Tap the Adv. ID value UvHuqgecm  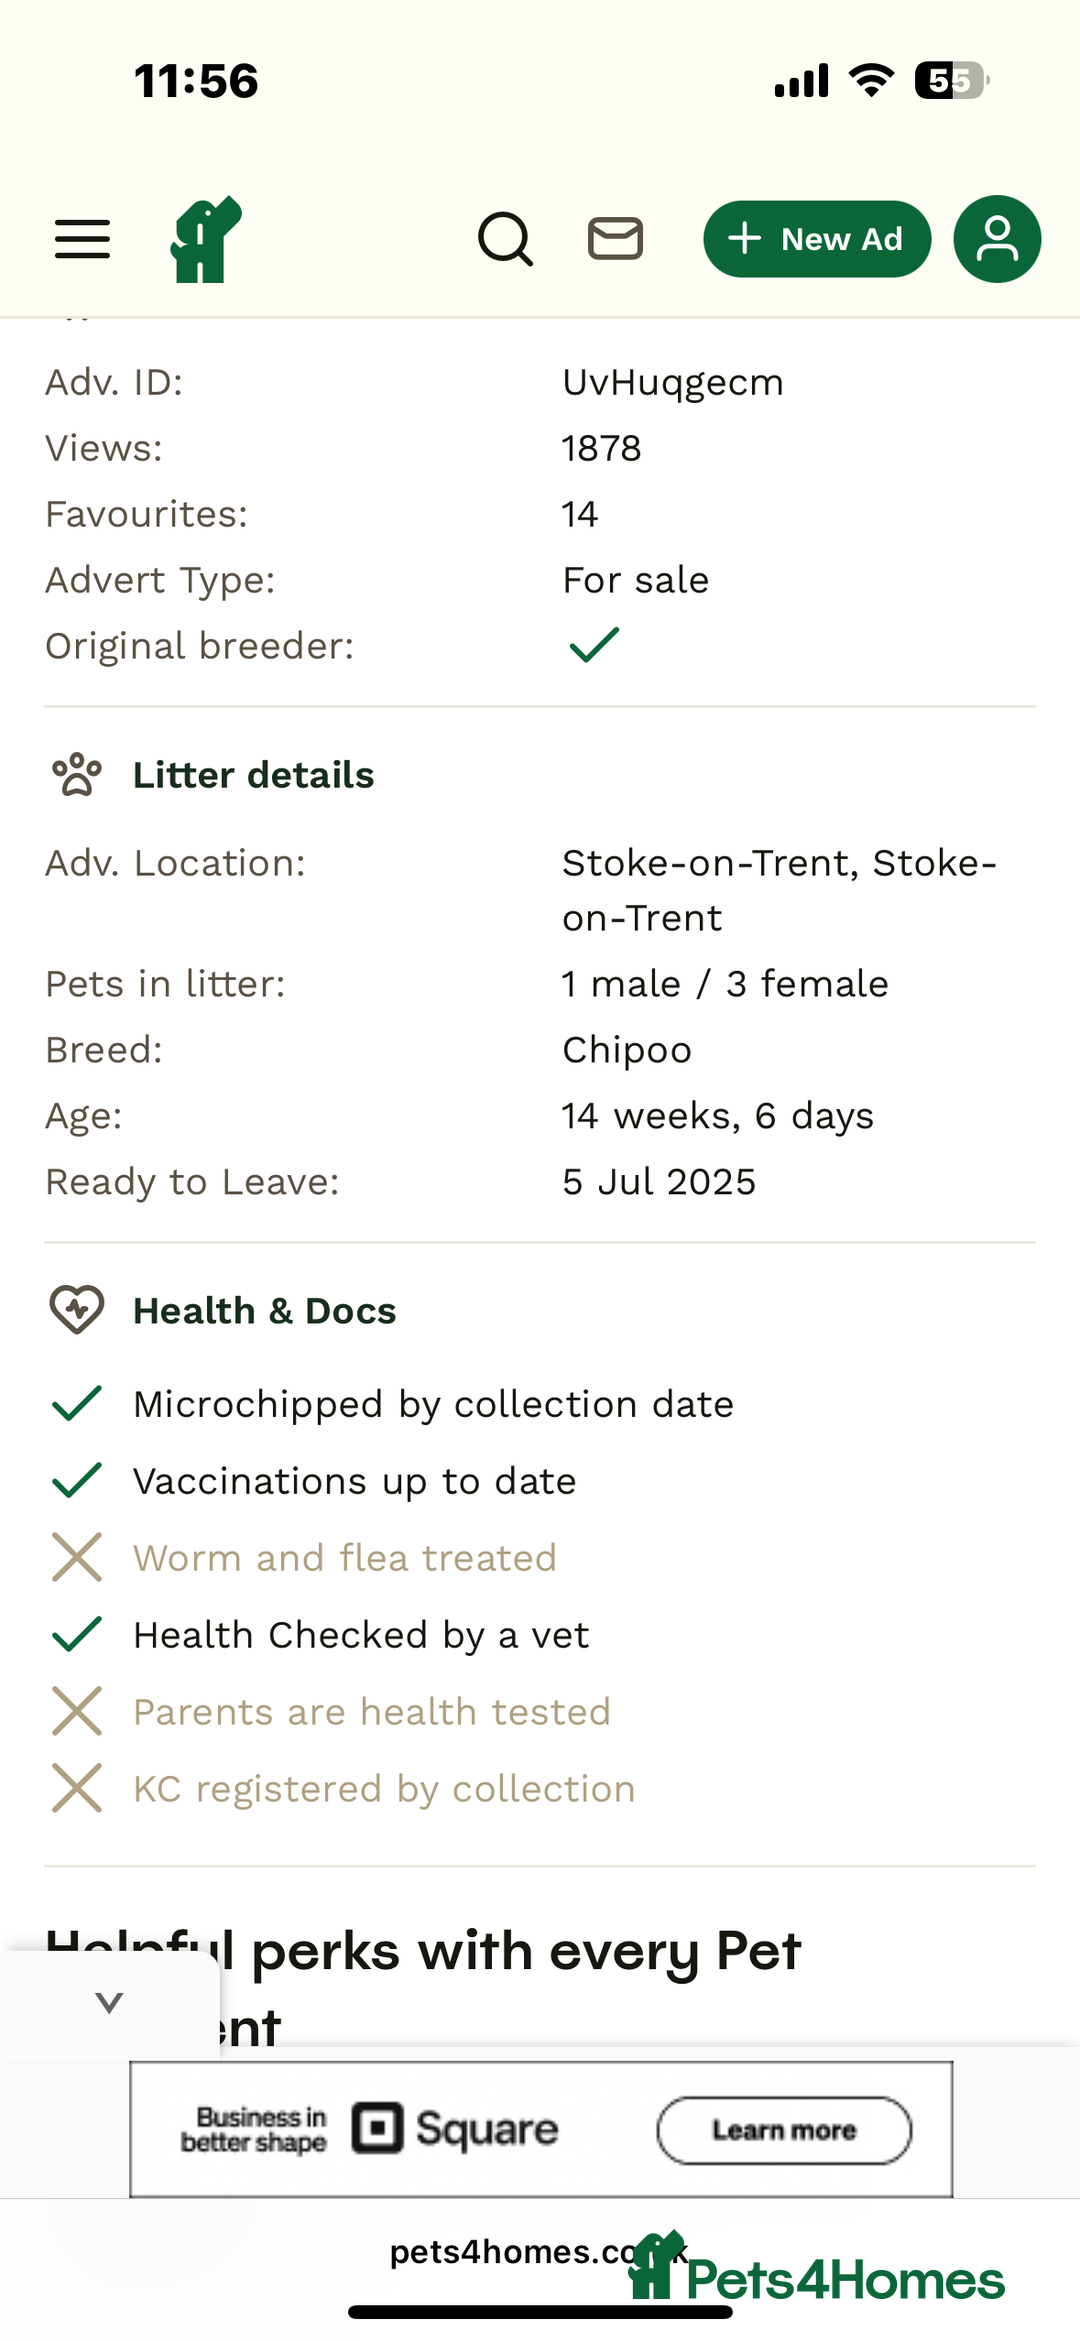pos(673,383)
